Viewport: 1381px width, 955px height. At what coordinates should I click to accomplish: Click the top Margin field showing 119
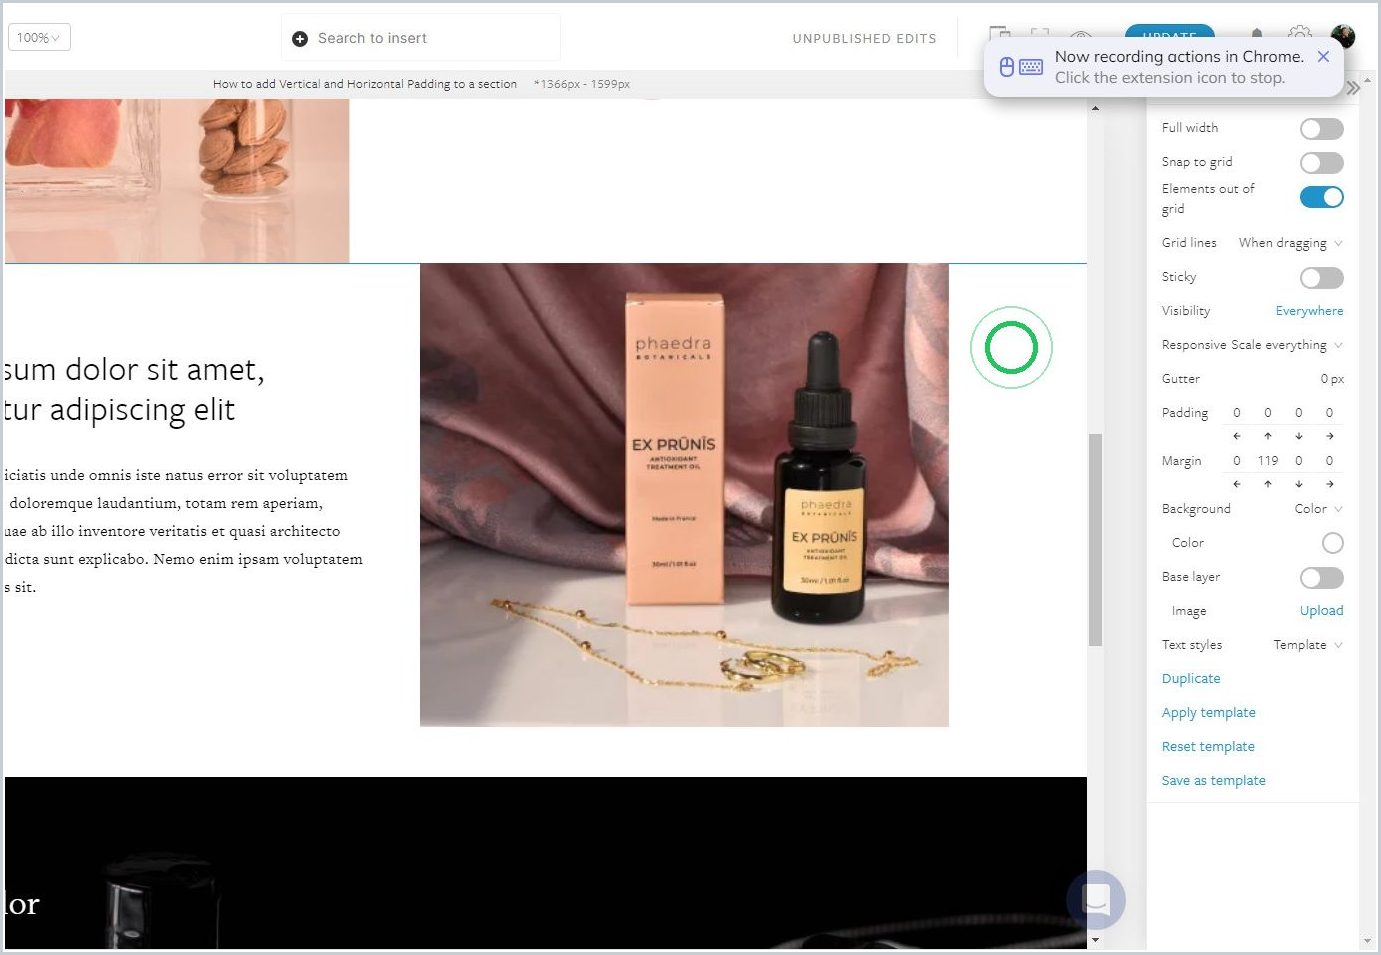point(1268,461)
